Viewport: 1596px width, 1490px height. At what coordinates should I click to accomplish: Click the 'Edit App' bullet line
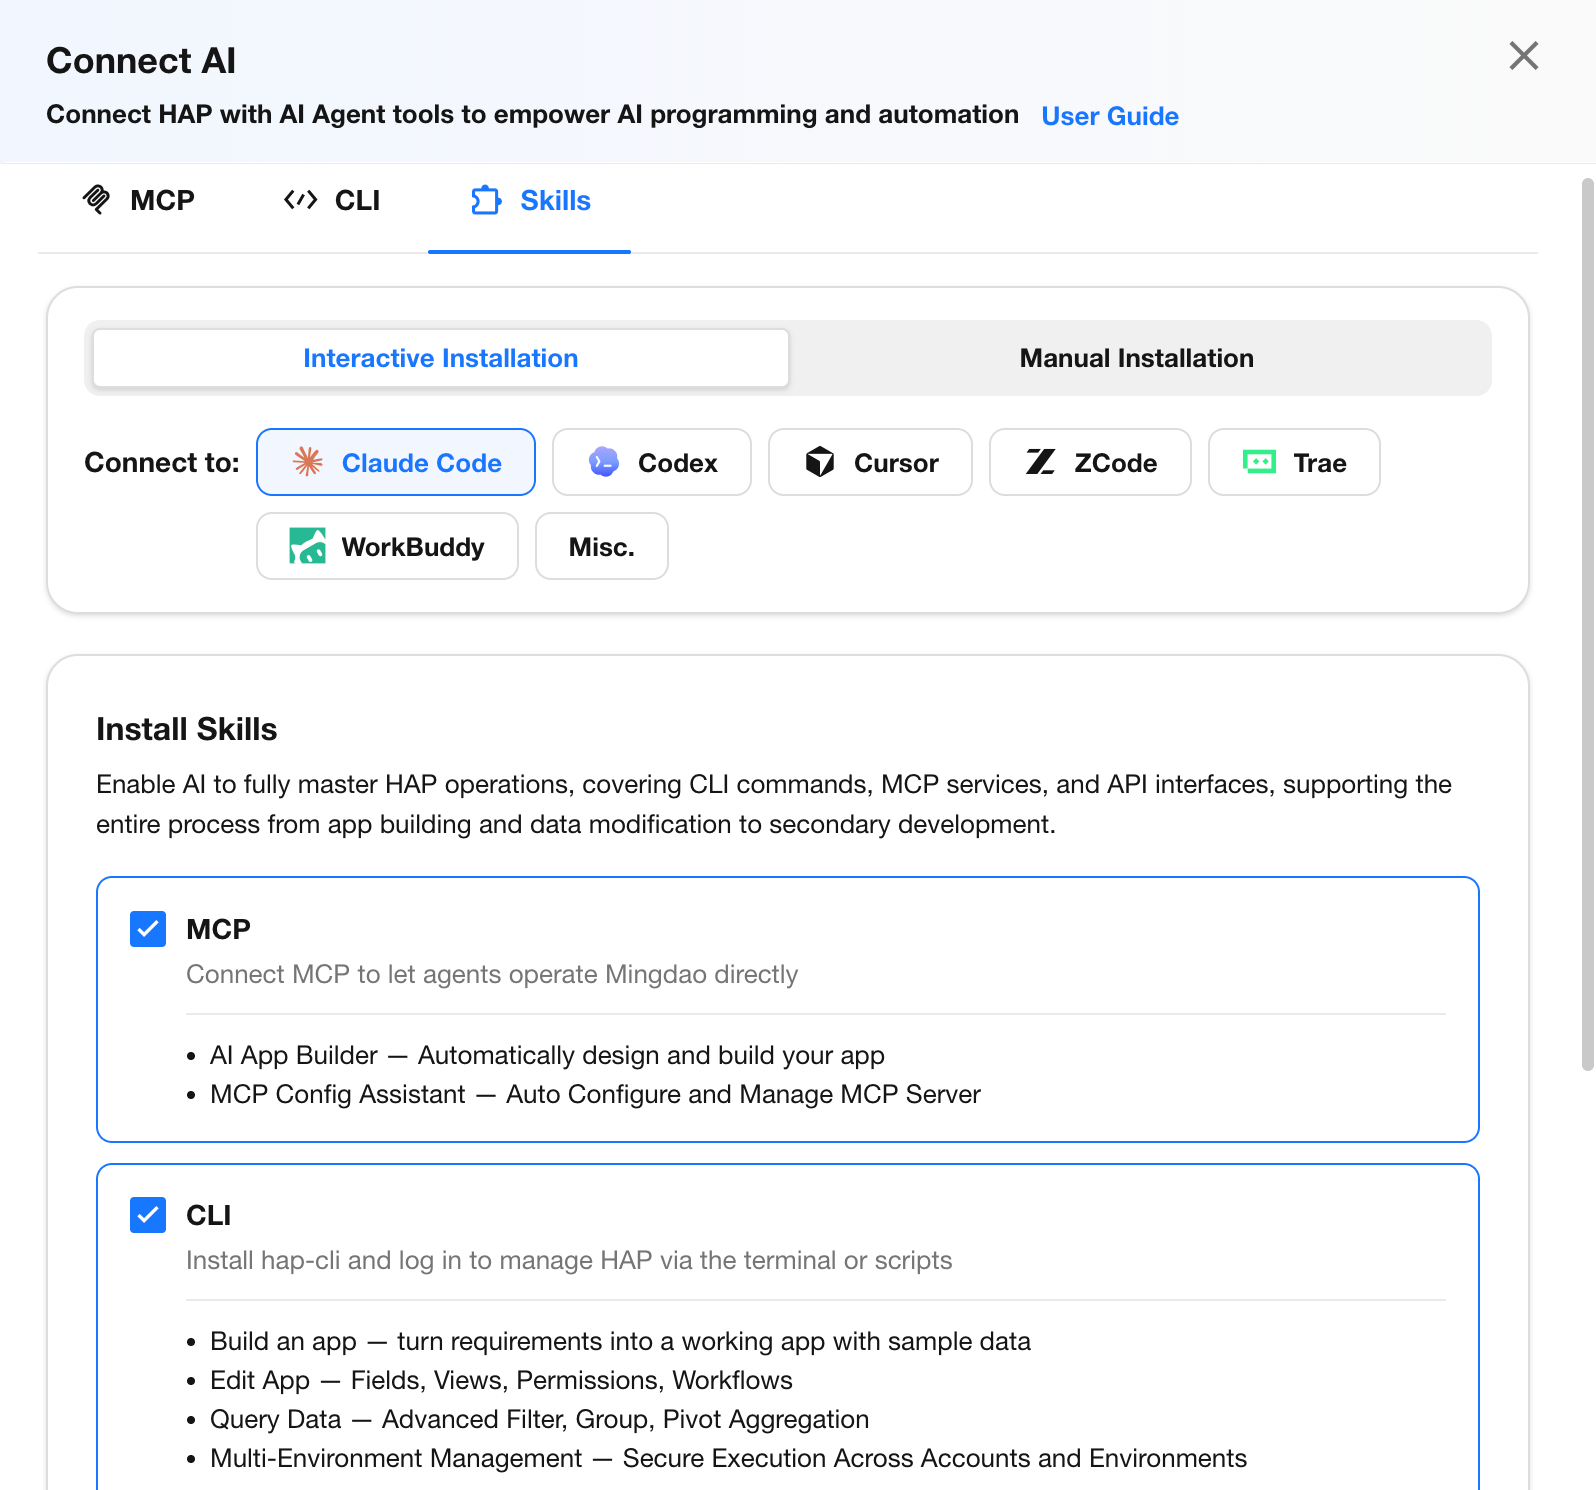click(x=501, y=1380)
